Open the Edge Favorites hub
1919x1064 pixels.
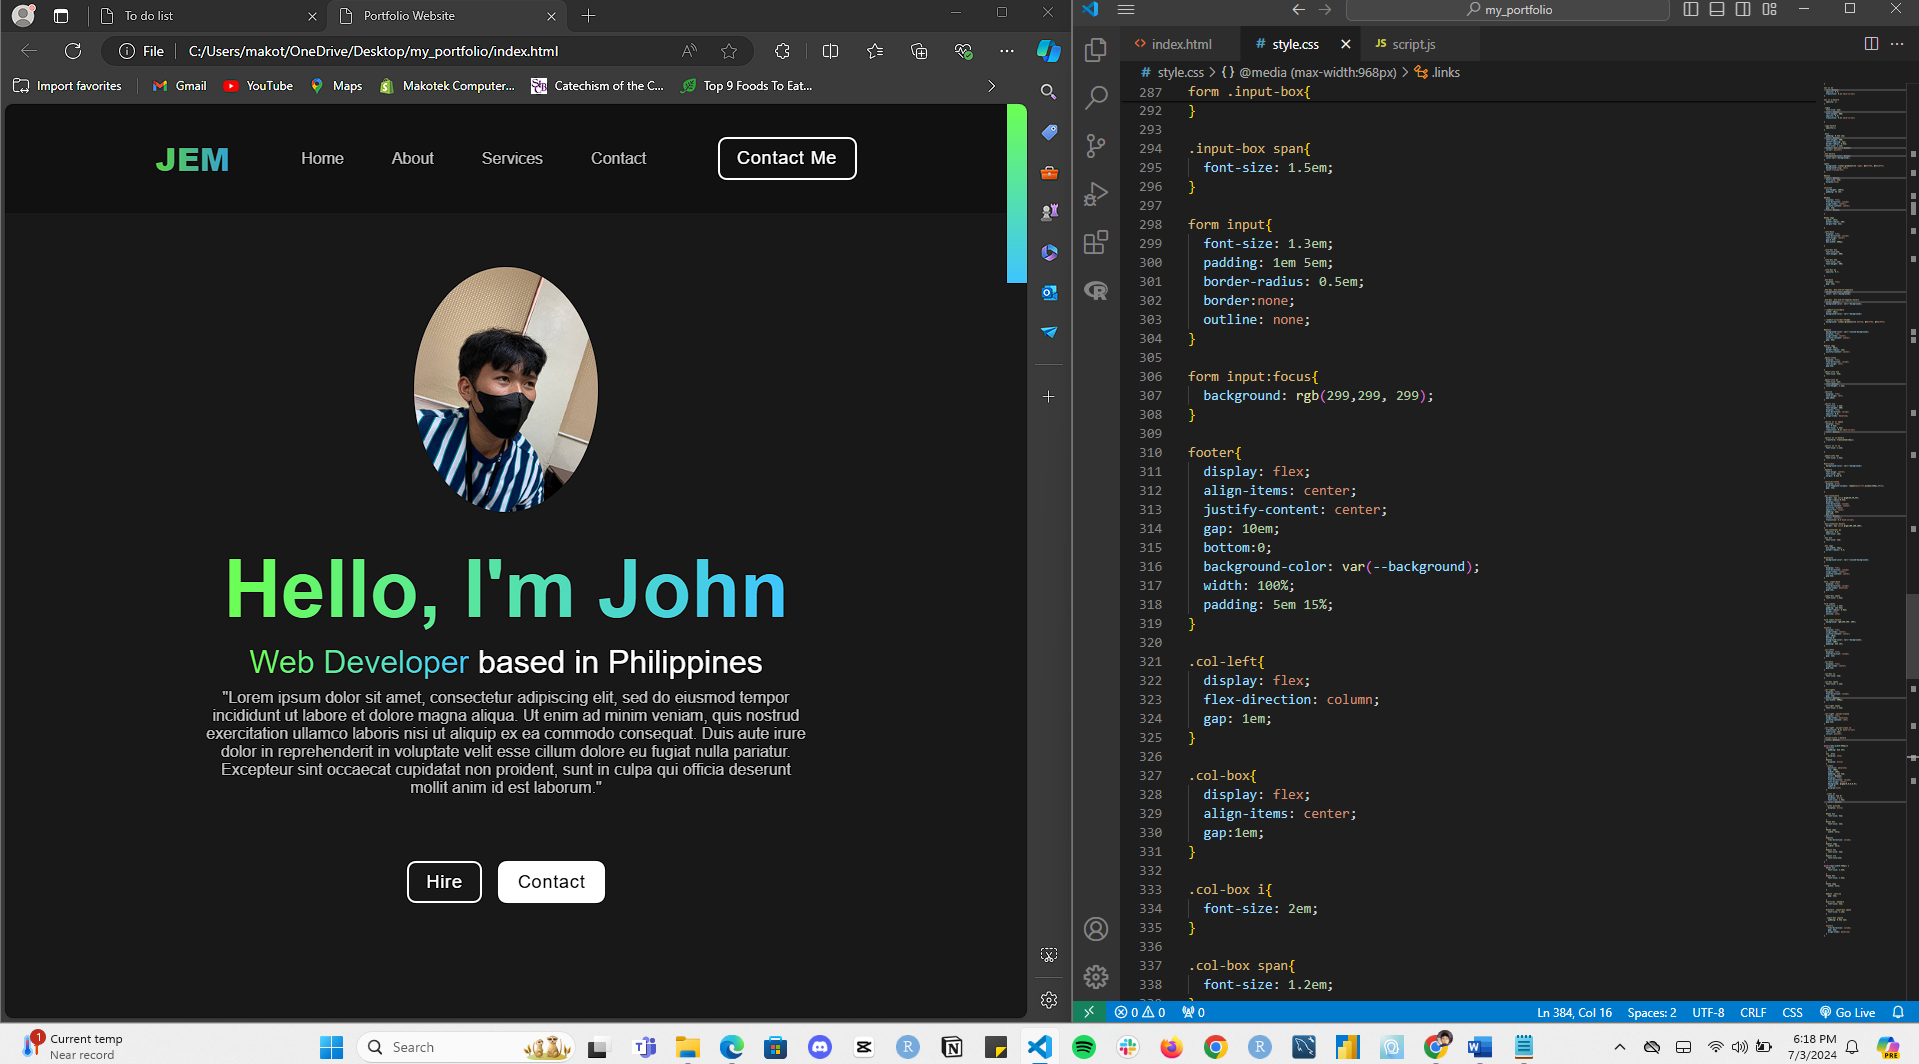point(875,51)
